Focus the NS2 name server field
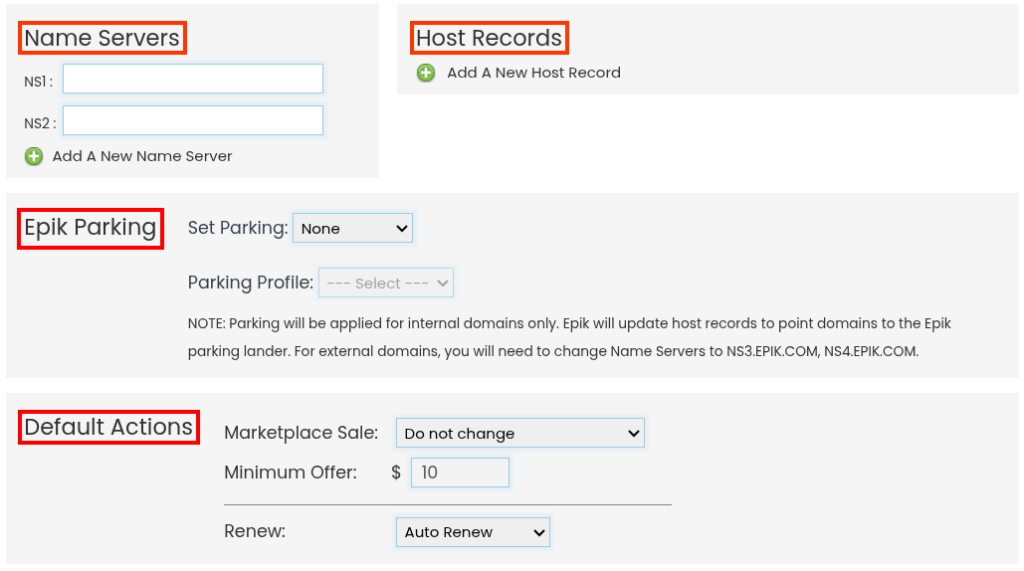The width and height of the screenshot is (1024, 571). (x=193, y=120)
